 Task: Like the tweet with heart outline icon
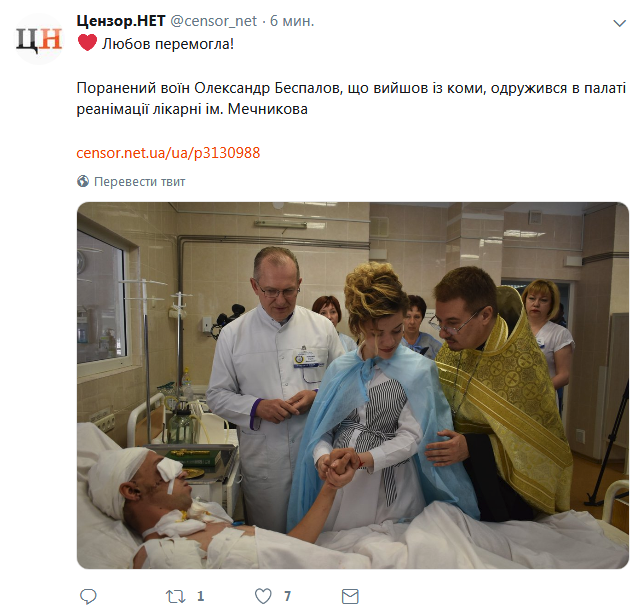click(263, 596)
